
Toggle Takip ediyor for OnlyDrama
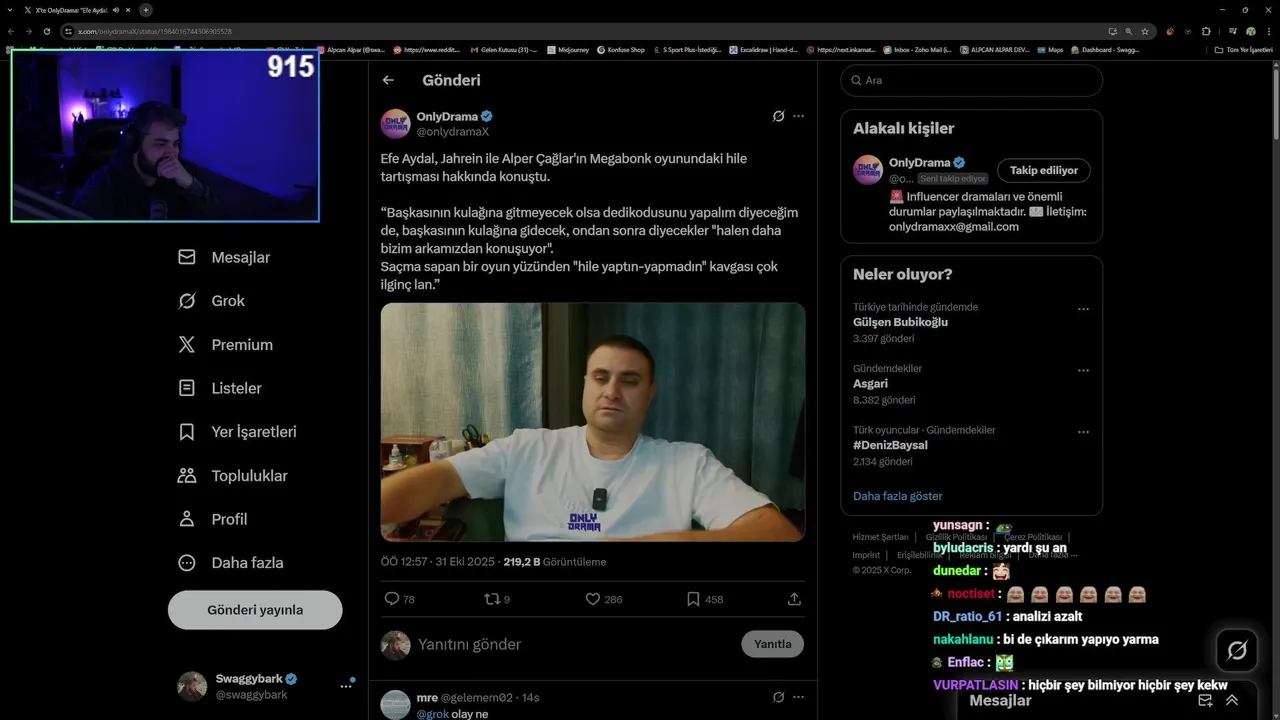coord(1044,170)
